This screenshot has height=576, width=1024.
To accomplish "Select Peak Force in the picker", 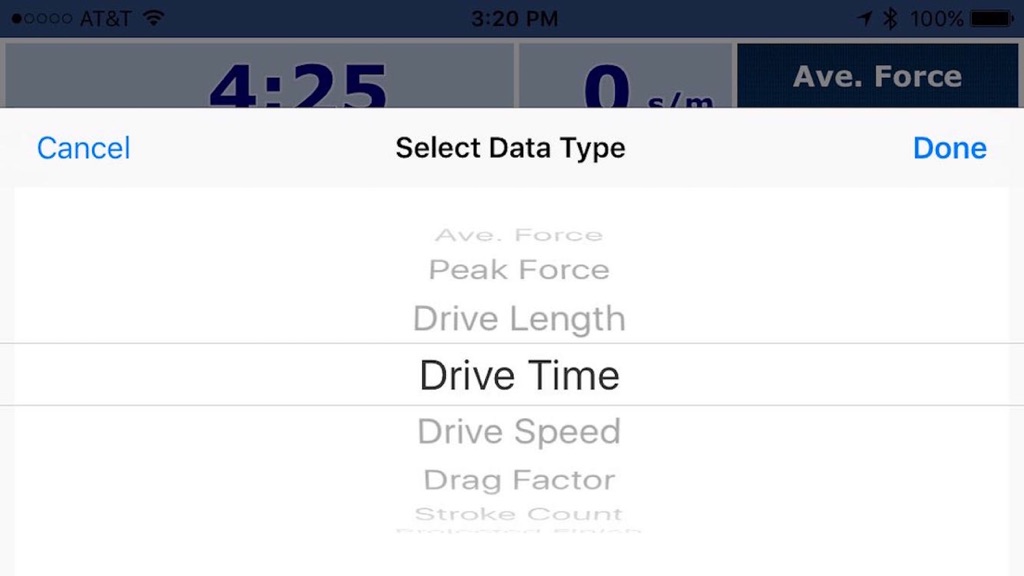I will (x=519, y=270).
